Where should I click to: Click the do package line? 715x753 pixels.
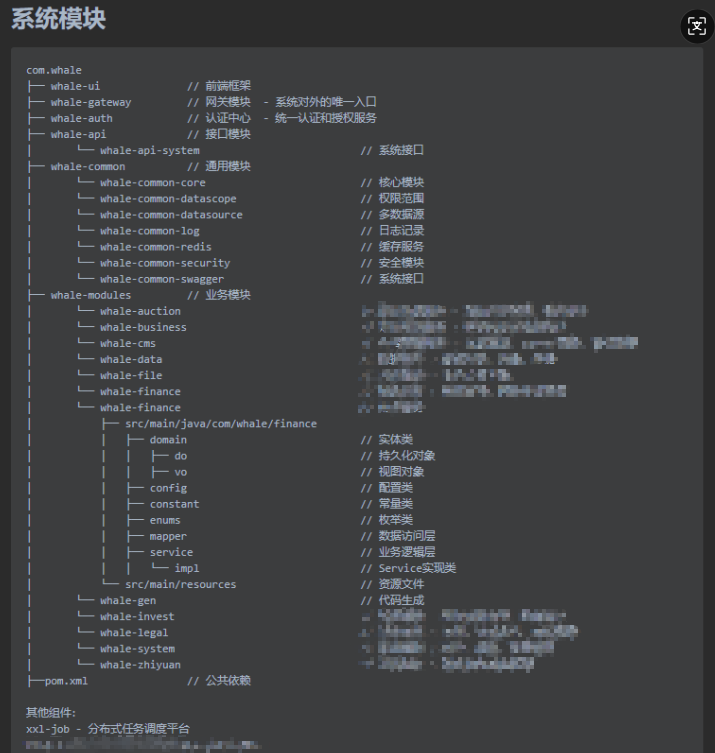click(181, 456)
